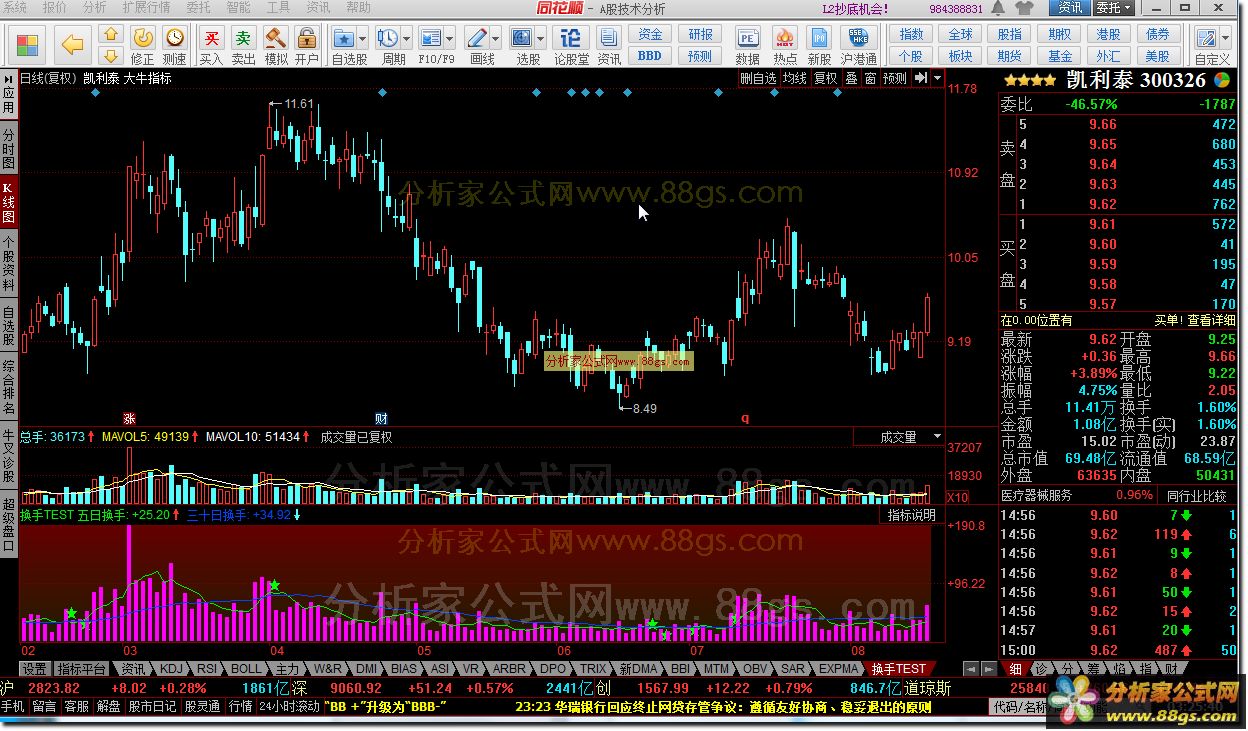Open the 委托 dropdown in title bar
This screenshot has width=1248, height=731.
tap(1113, 8)
